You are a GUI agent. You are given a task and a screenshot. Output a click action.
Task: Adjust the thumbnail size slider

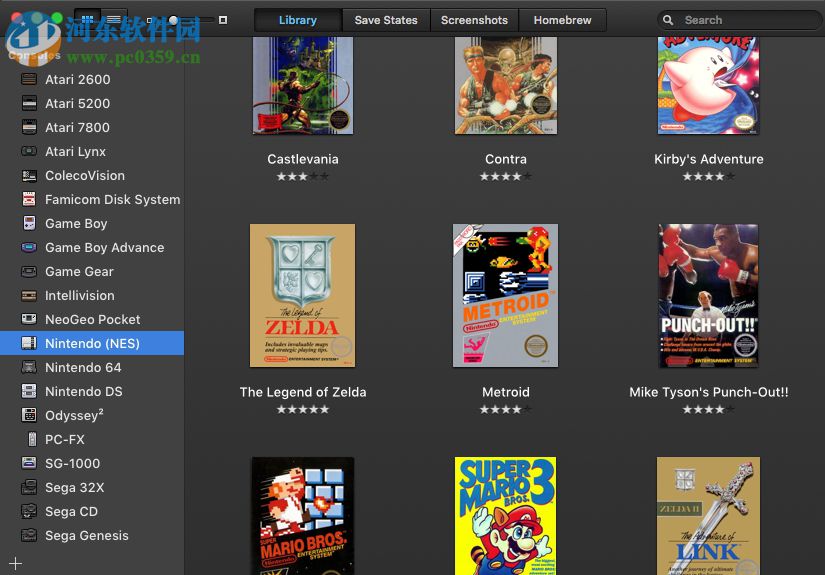(x=183, y=20)
